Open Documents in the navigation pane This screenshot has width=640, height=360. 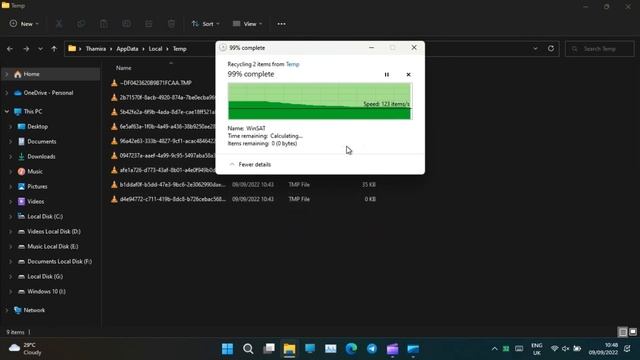pyautogui.click(x=41, y=142)
